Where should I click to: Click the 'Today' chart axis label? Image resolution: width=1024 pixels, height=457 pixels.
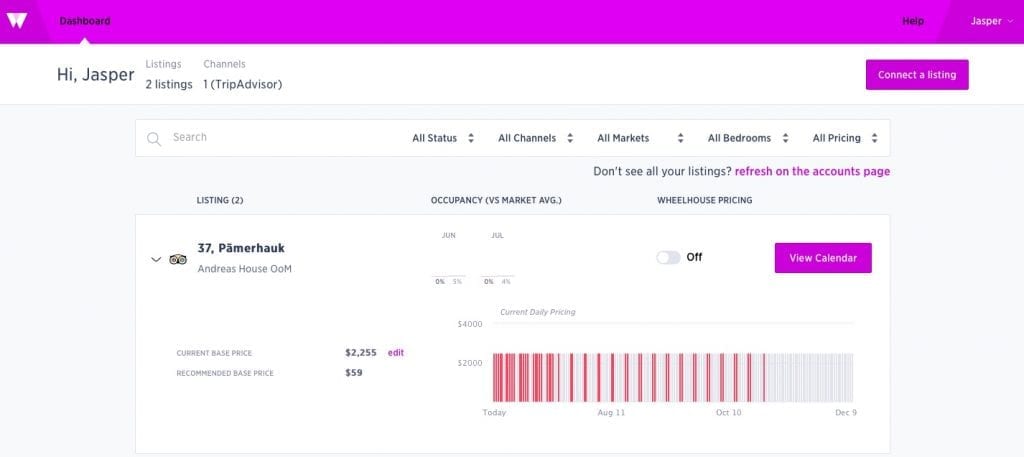494,413
